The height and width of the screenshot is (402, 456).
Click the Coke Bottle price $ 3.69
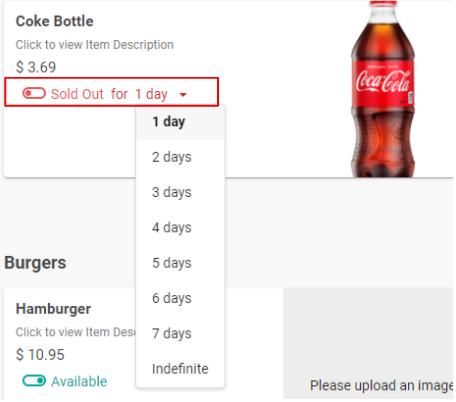[36, 67]
